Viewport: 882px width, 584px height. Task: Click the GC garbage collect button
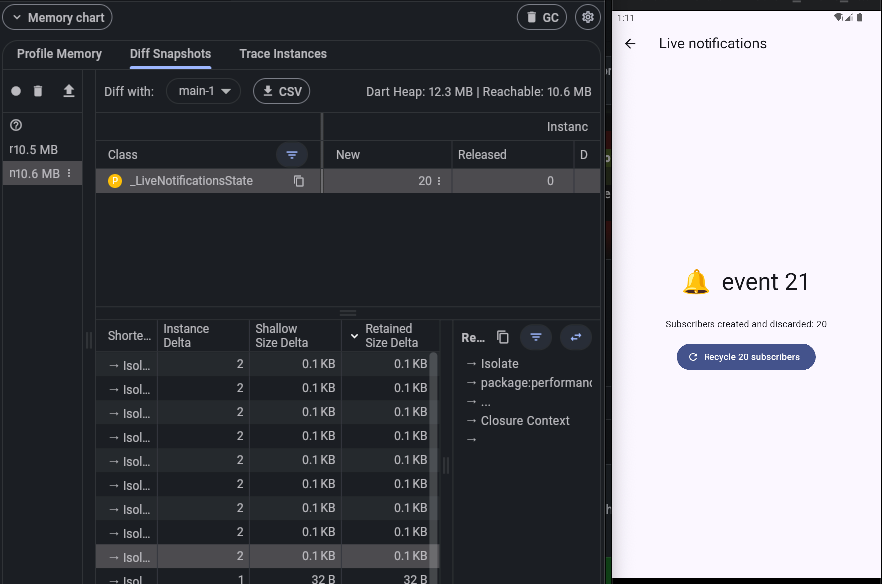click(x=542, y=17)
